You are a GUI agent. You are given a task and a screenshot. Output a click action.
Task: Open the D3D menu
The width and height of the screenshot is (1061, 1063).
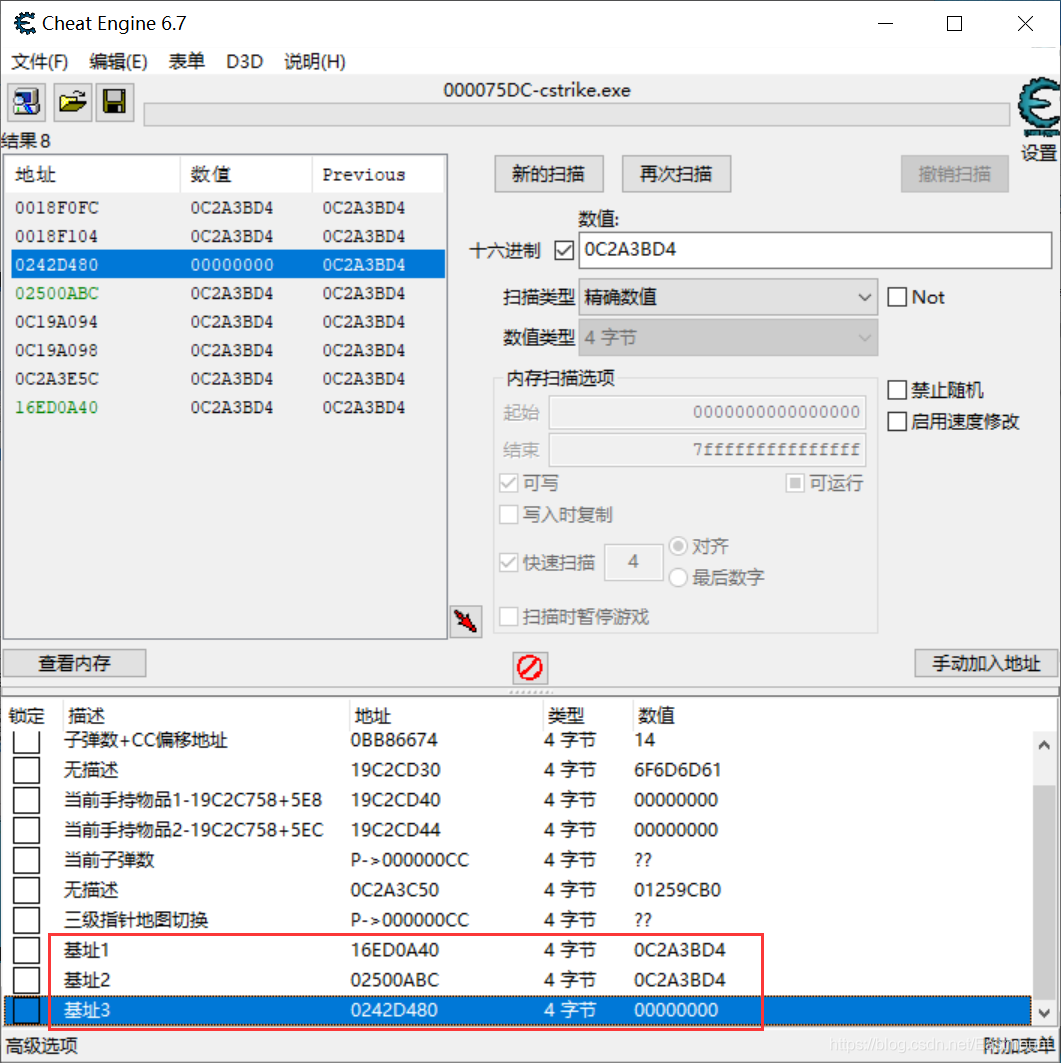click(245, 62)
